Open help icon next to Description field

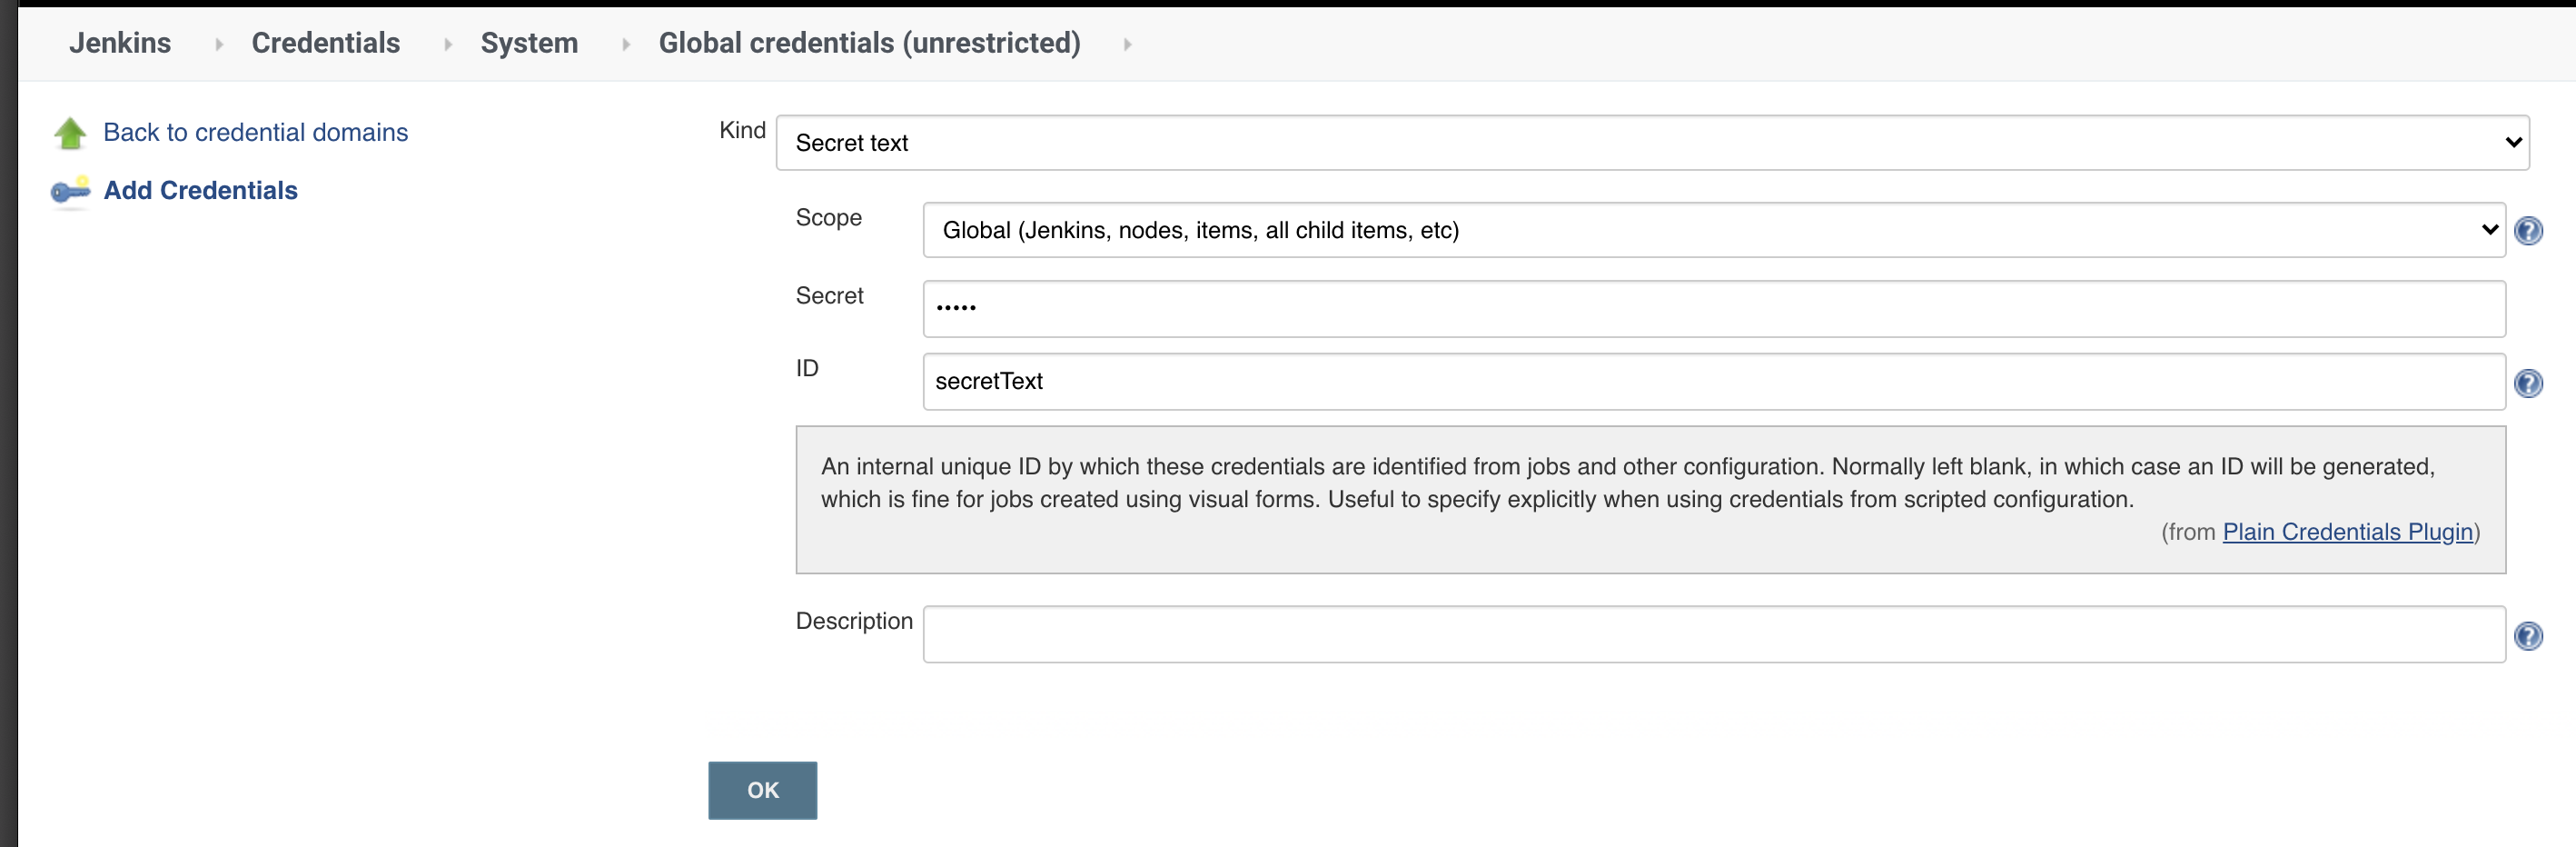(2528, 636)
